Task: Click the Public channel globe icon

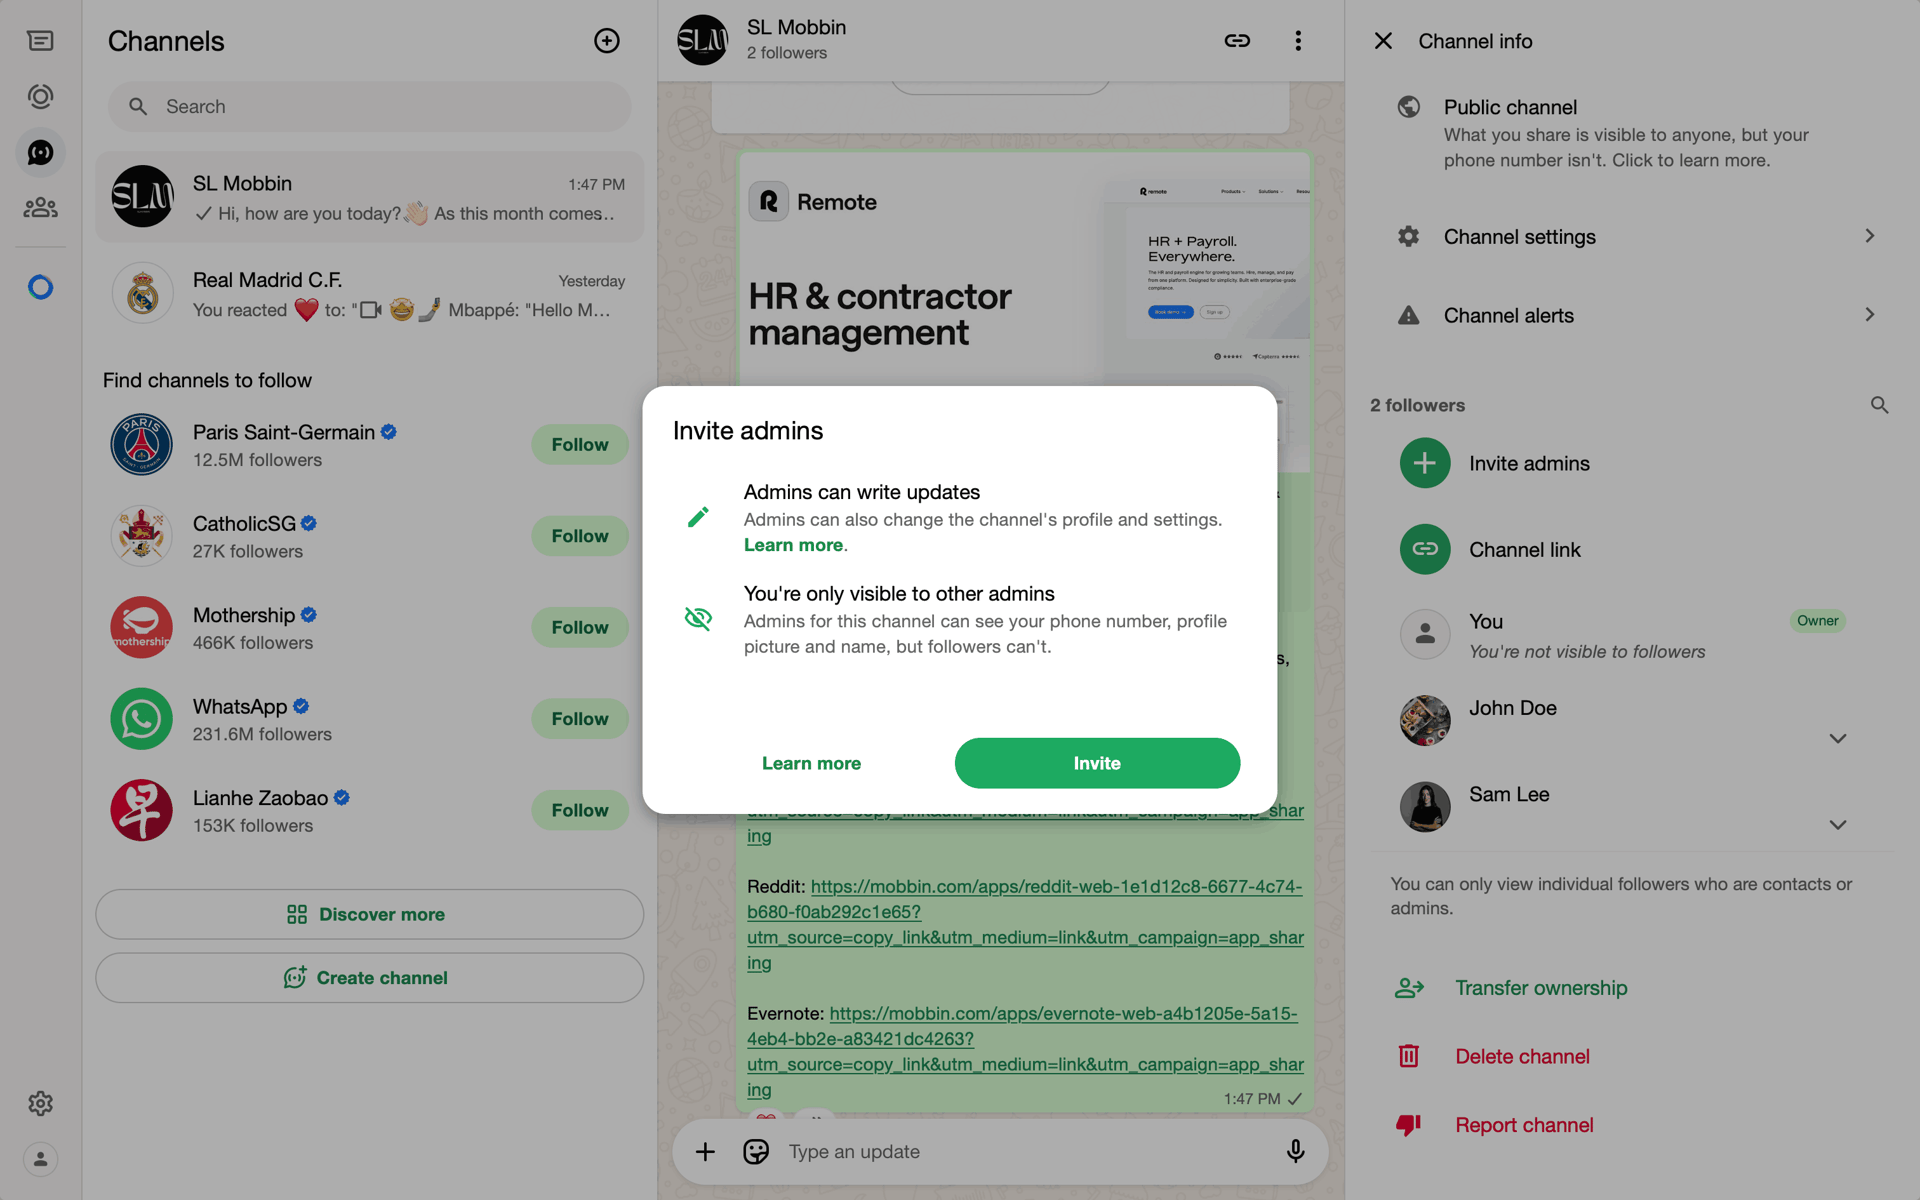Action: coord(1409,107)
